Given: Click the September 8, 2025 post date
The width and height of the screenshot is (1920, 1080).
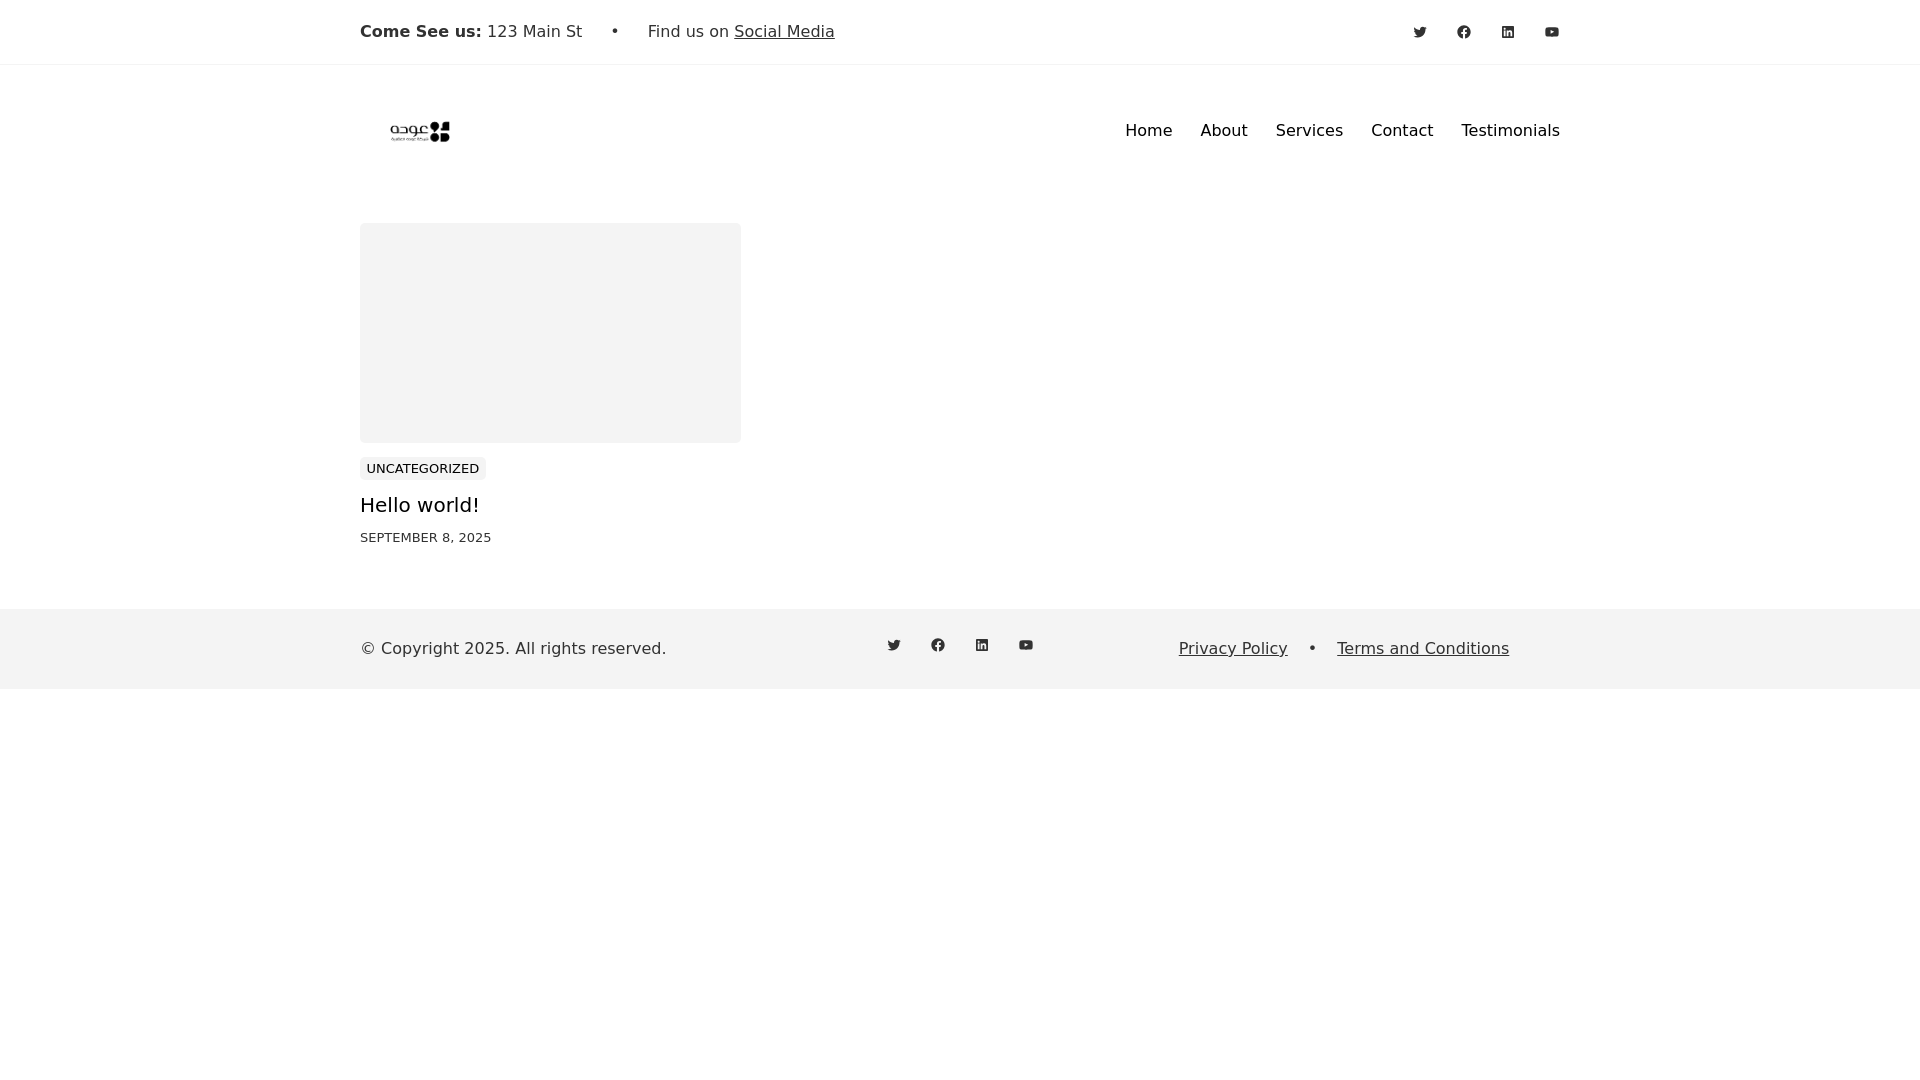Looking at the screenshot, I should coord(426,538).
